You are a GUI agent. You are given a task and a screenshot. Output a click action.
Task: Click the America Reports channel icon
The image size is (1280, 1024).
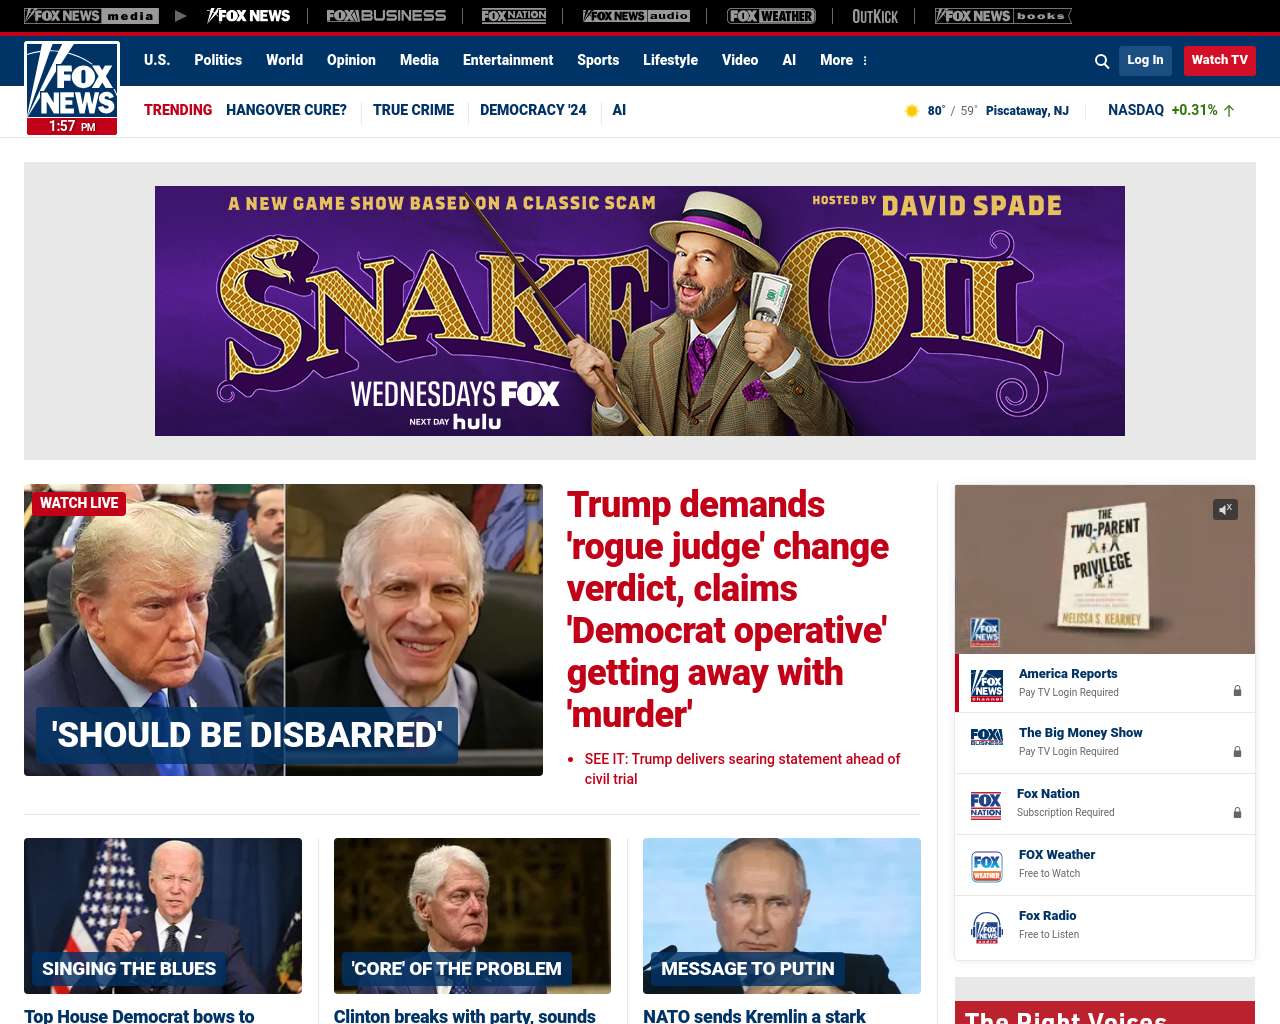[987, 685]
